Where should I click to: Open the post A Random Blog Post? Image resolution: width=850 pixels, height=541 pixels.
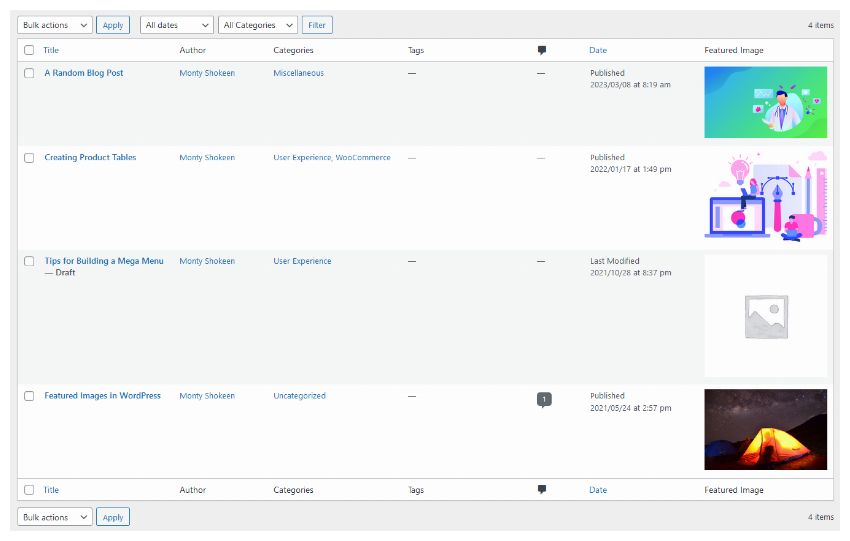tap(84, 73)
